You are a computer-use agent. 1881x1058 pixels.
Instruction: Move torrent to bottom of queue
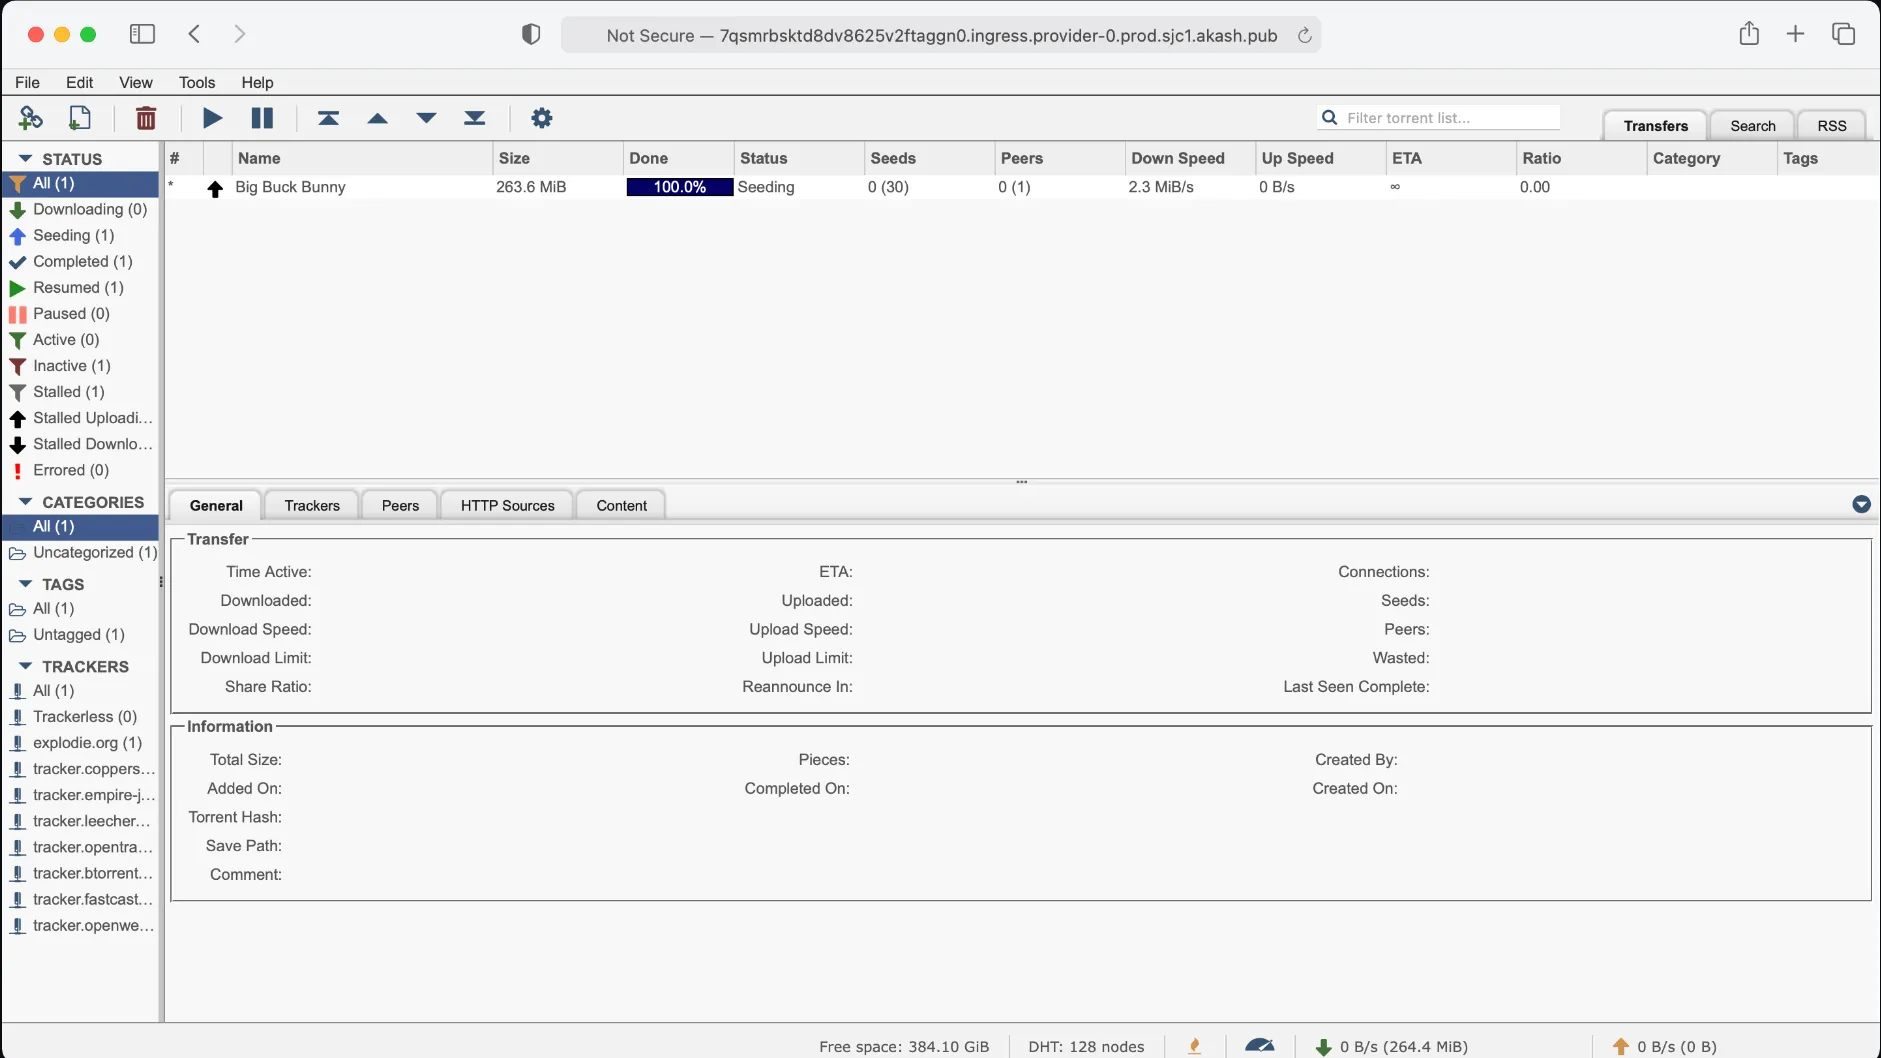(475, 118)
